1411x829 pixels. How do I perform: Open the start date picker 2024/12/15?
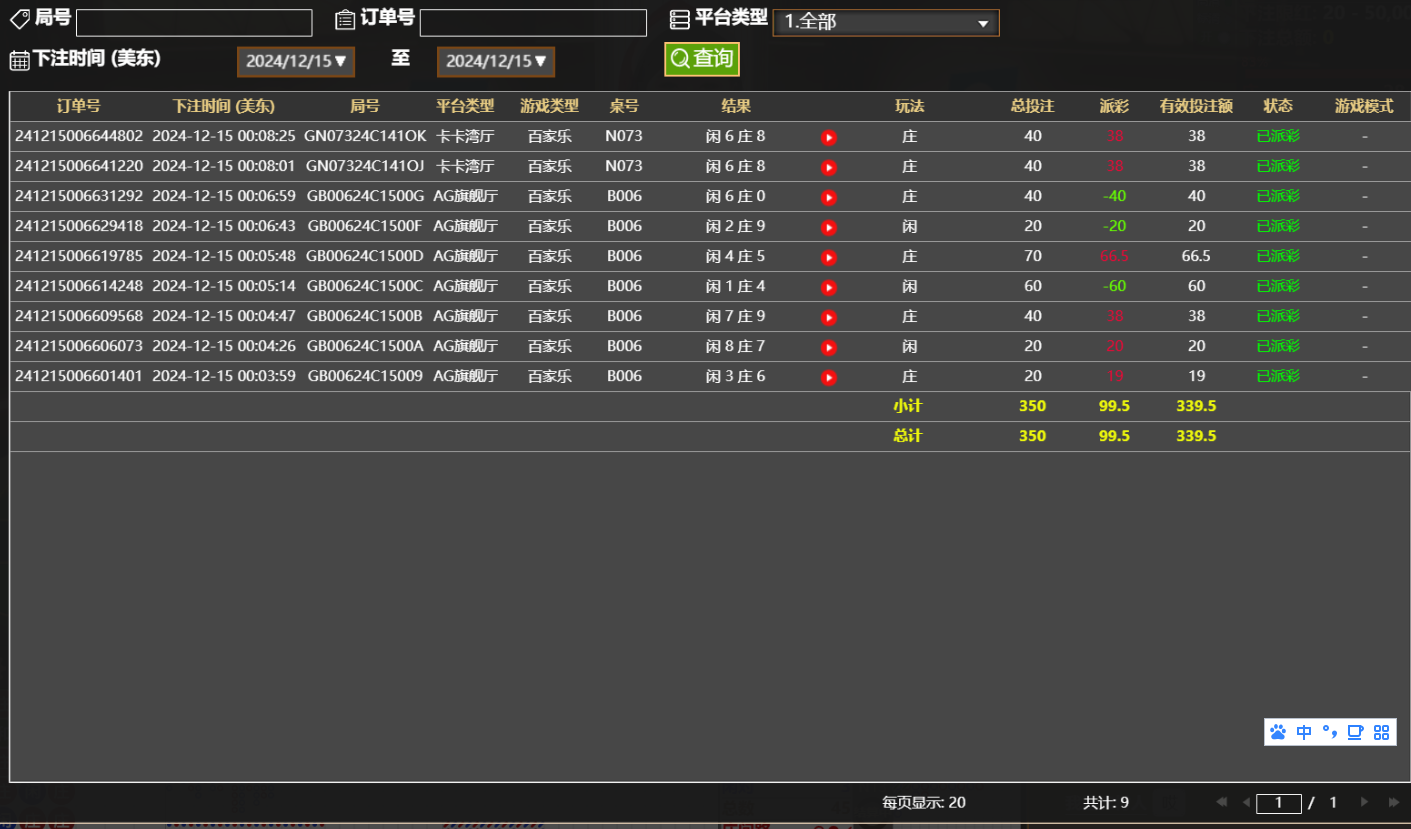tap(295, 61)
